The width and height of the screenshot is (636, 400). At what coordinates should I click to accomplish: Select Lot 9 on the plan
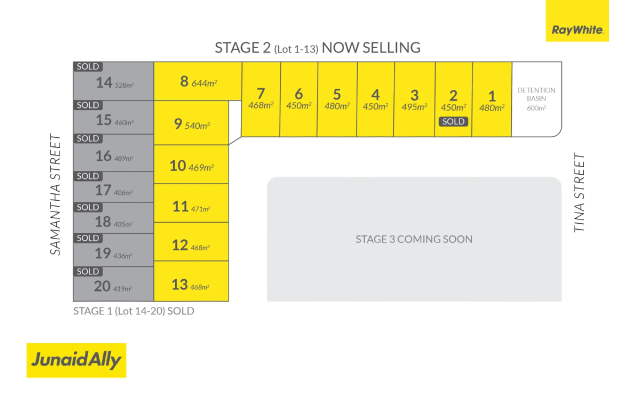click(x=190, y=124)
